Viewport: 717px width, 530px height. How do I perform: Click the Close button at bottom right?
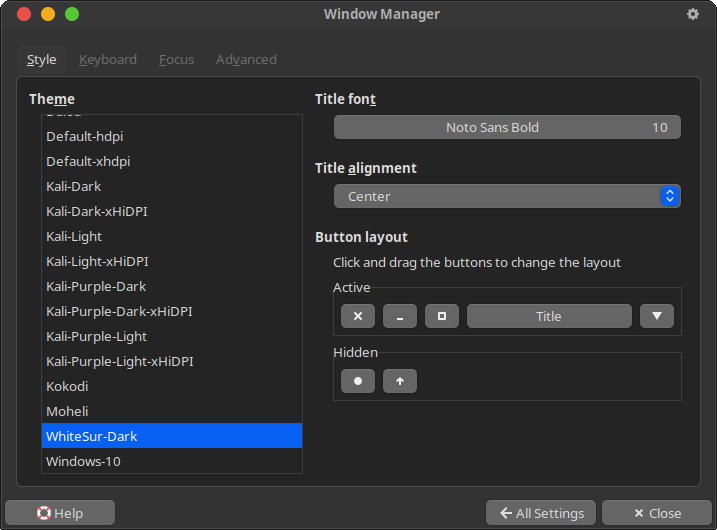(x=657, y=513)
